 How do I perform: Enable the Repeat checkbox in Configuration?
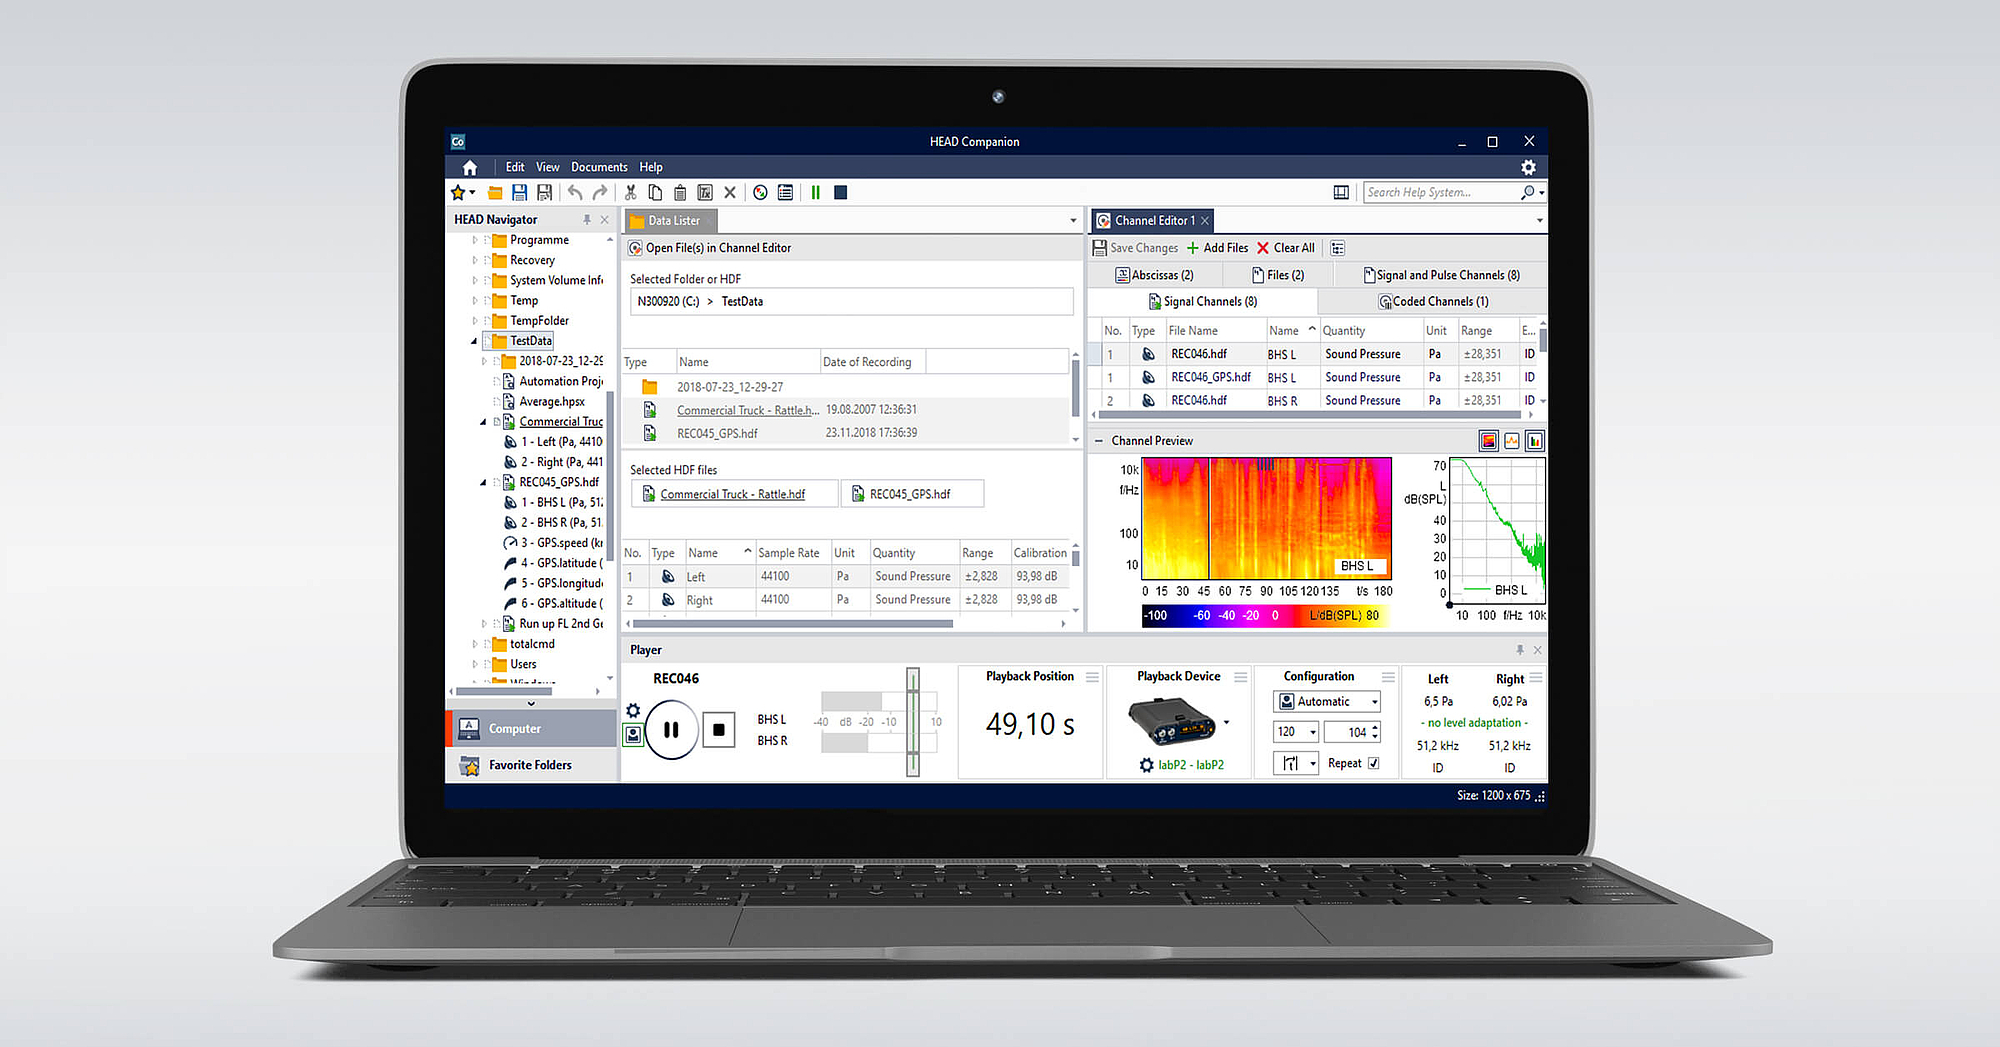1375,763
